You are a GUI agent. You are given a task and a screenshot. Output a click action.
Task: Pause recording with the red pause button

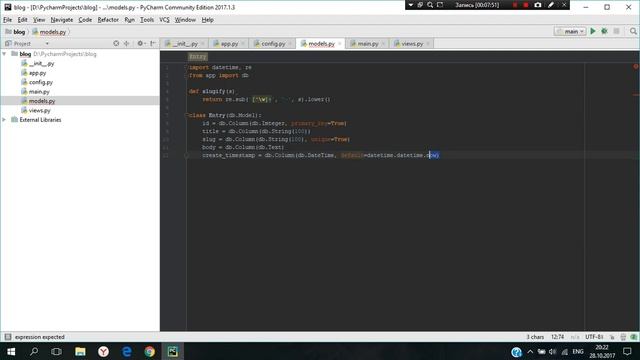(515, 5)
